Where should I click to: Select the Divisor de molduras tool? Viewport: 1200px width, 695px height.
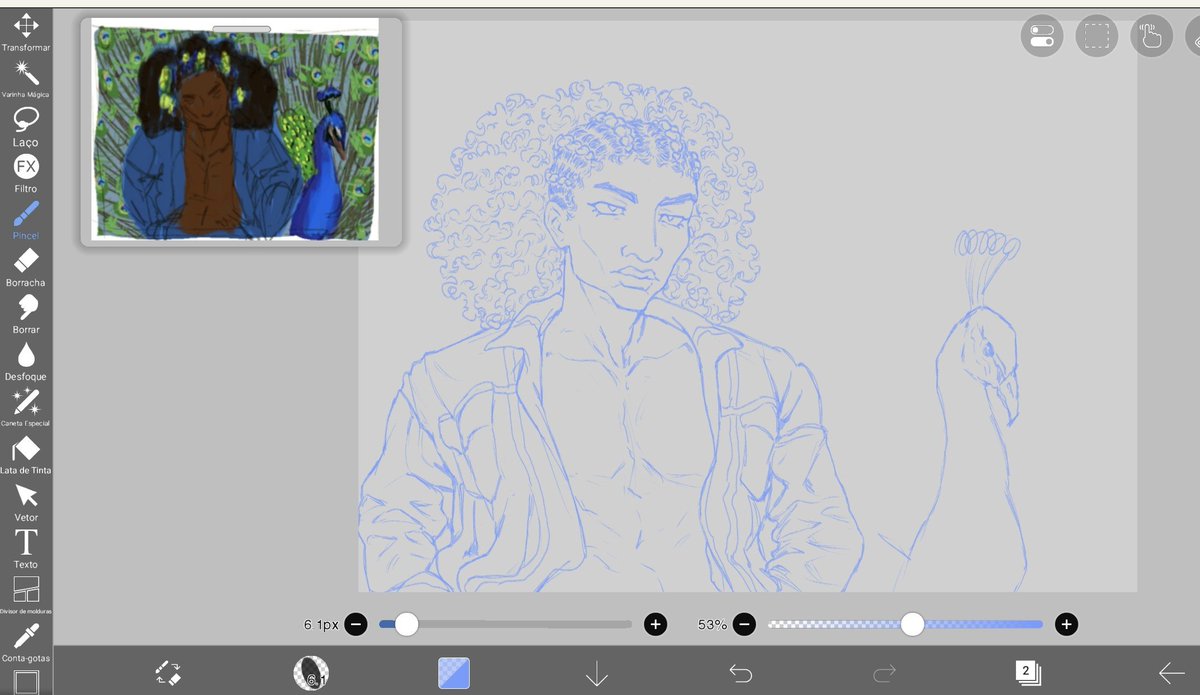pos(26,596)
